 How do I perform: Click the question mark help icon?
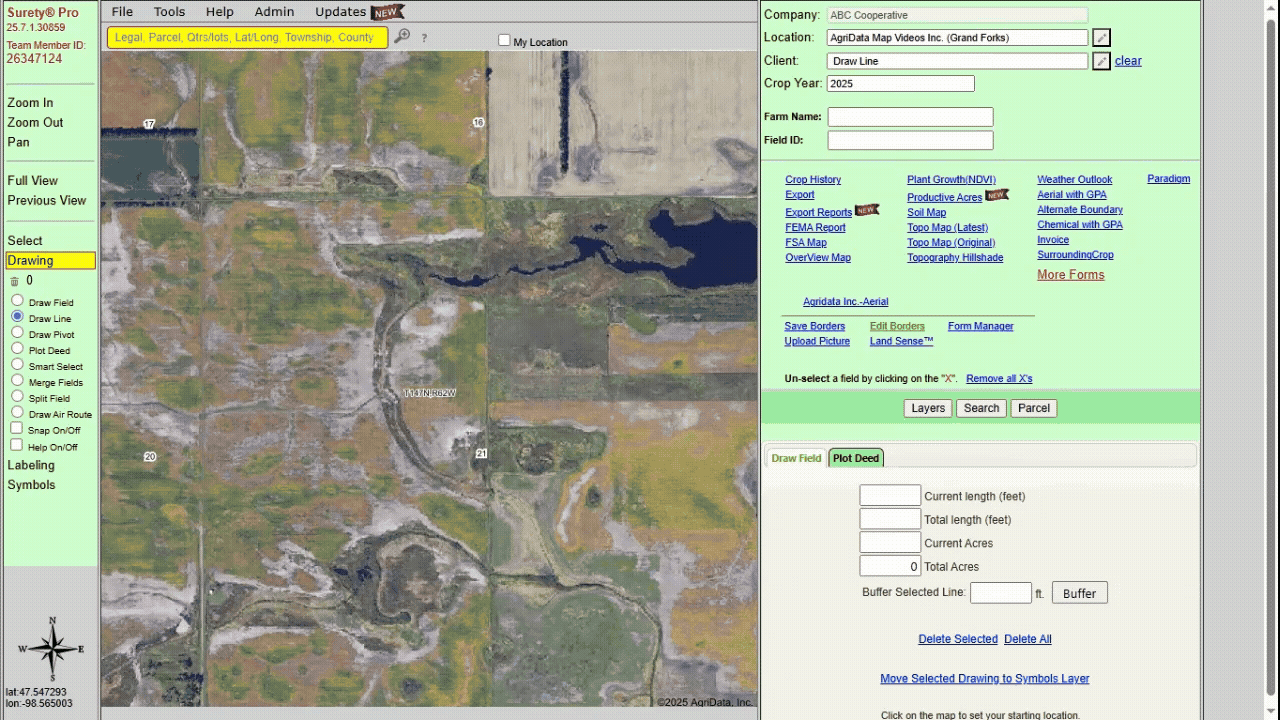(x=424, y=38)
